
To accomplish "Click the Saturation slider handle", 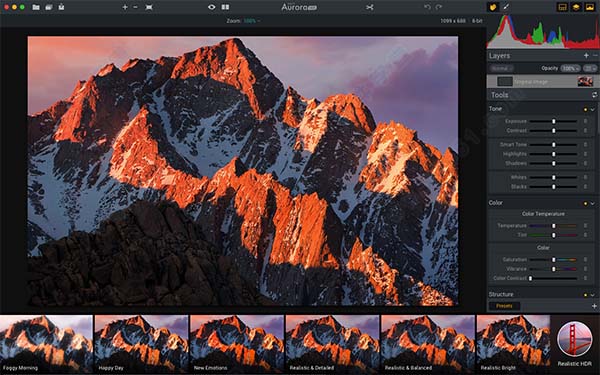I will click(x=553, y=259).
